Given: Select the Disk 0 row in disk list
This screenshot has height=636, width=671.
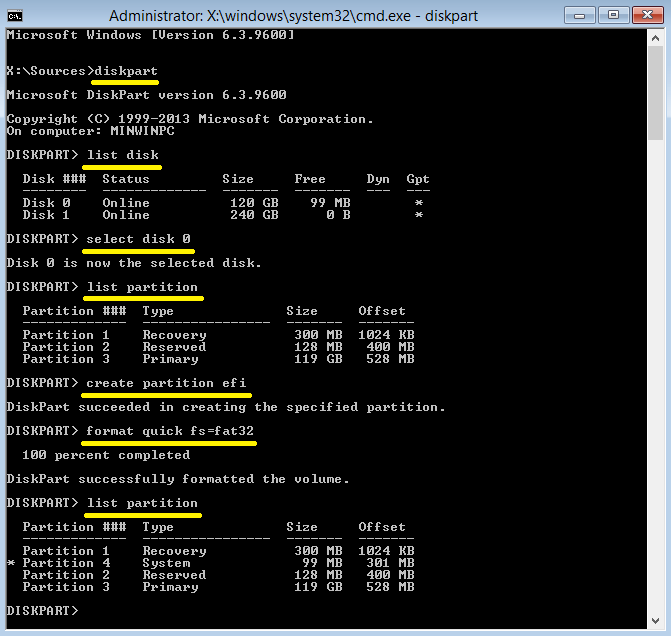Looking at the screenshot, I should (222, 203).
